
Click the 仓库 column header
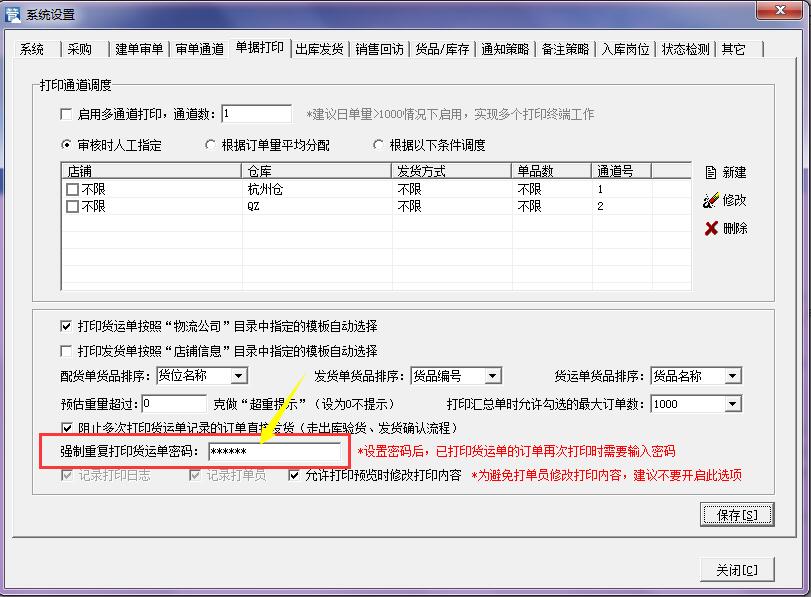pos(317,171)
